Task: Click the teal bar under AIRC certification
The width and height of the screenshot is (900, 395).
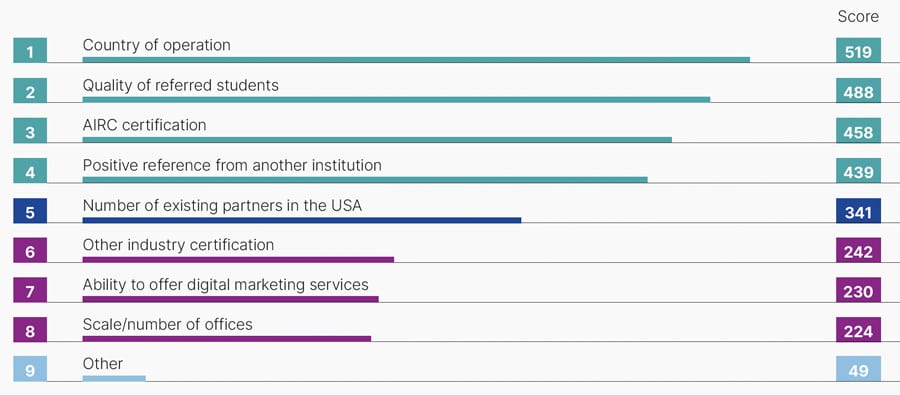Action: pyautogui.click(x=377, y=140)
